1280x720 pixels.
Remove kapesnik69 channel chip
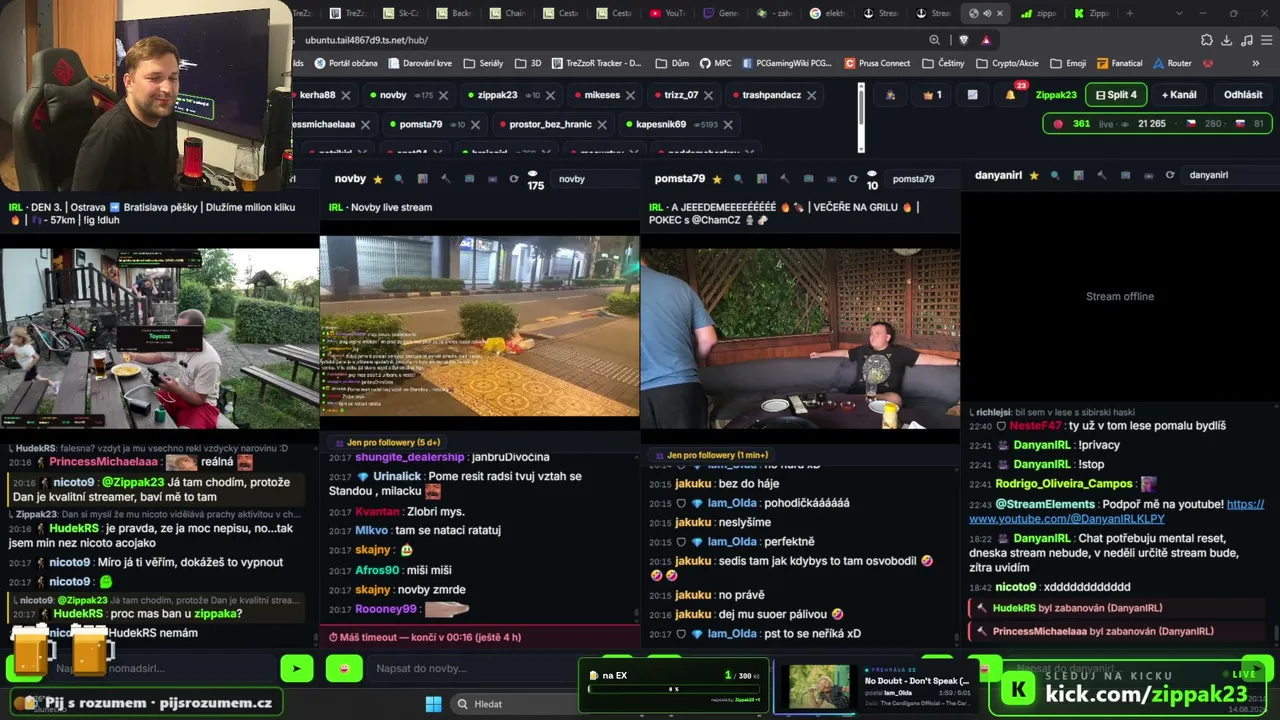(728, 125)
